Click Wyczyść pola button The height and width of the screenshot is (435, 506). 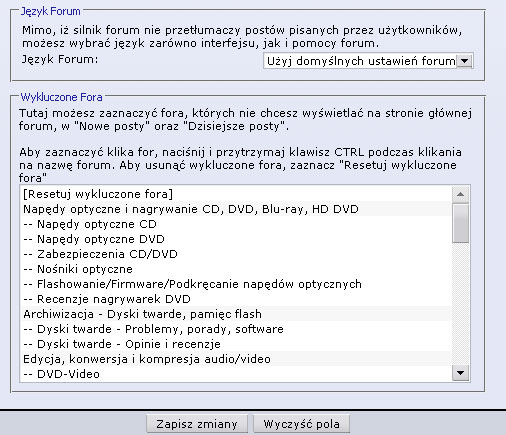pyautogui.click(x=302, y=424)
